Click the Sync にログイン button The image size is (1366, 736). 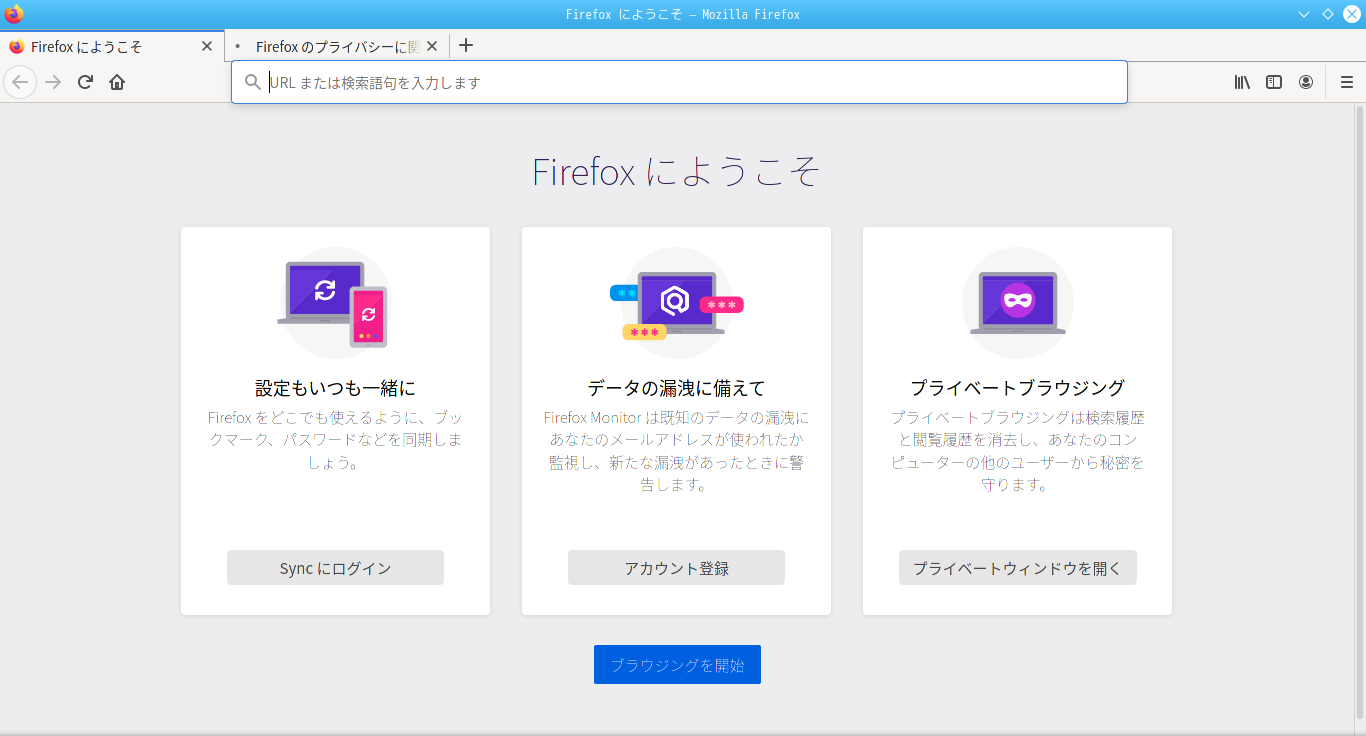335,568
